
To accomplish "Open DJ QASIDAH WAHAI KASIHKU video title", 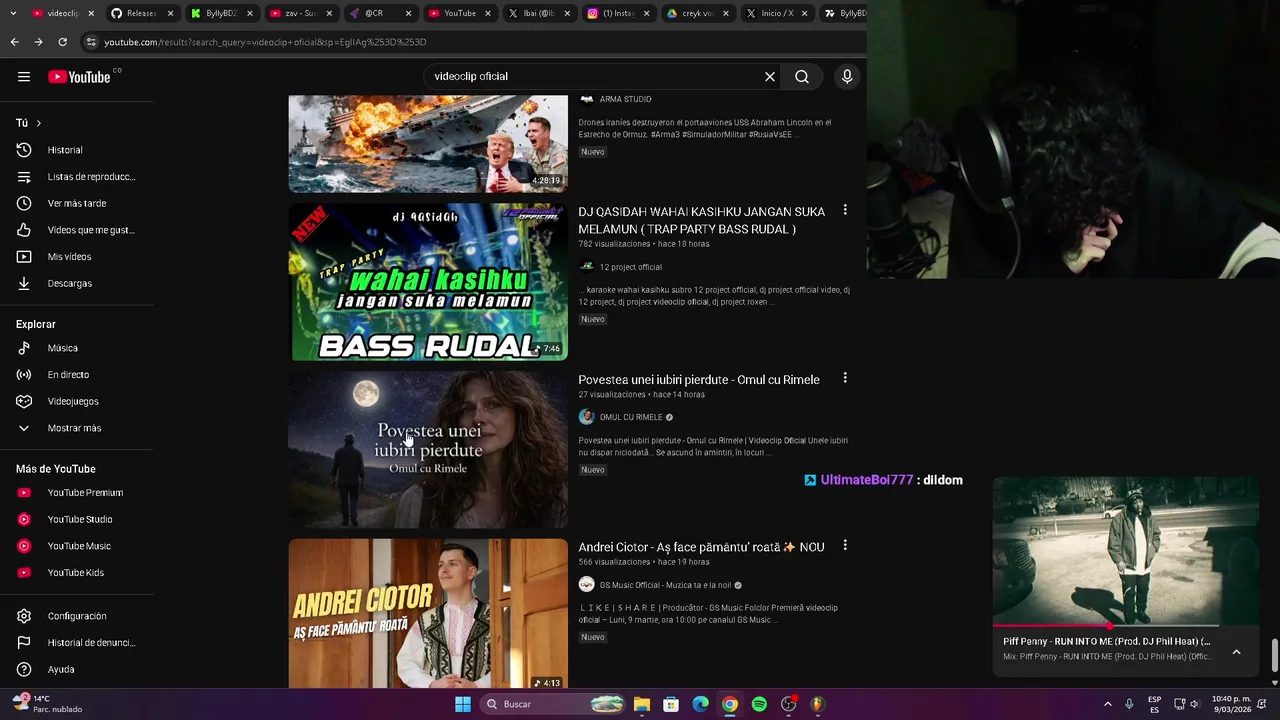I will [x=702, y=220].
